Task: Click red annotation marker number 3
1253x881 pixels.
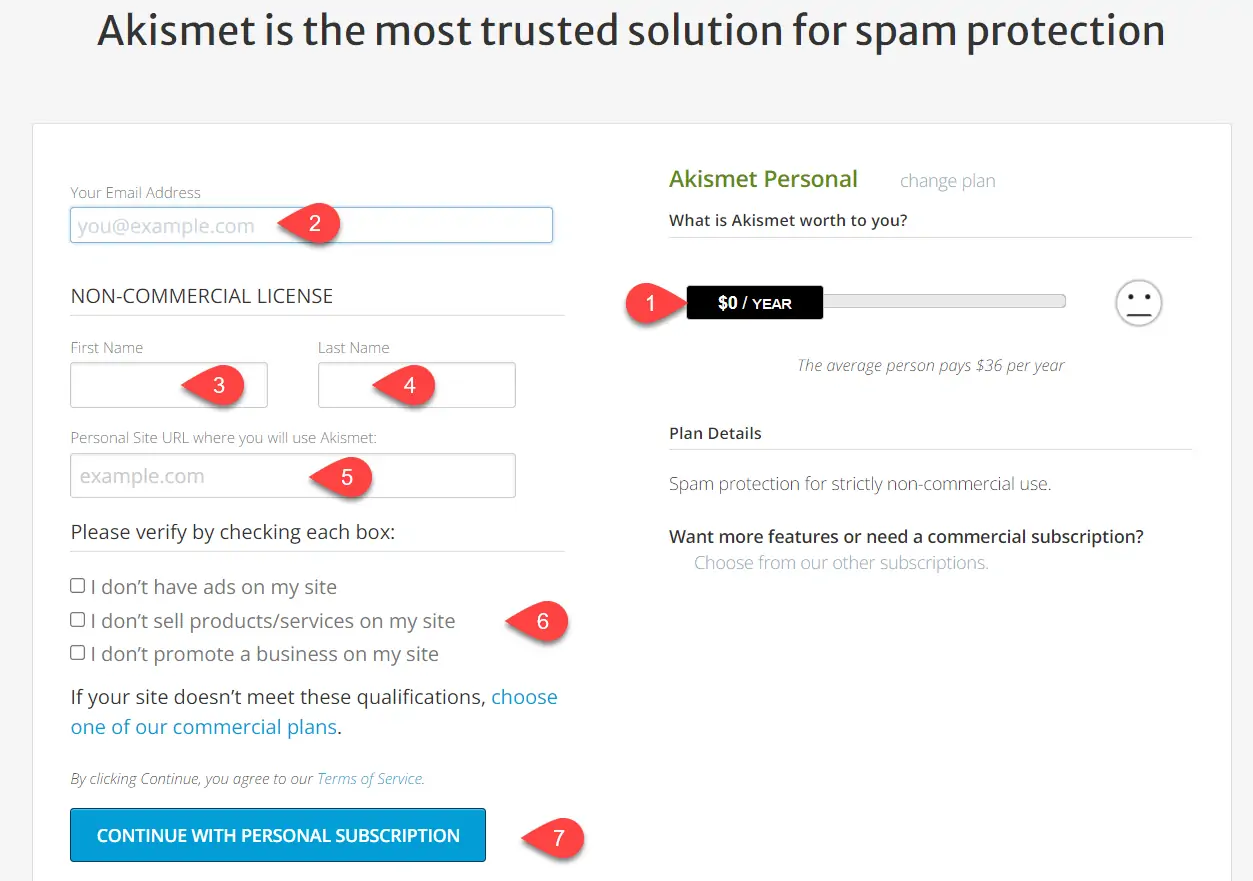Action: [217, 385]
